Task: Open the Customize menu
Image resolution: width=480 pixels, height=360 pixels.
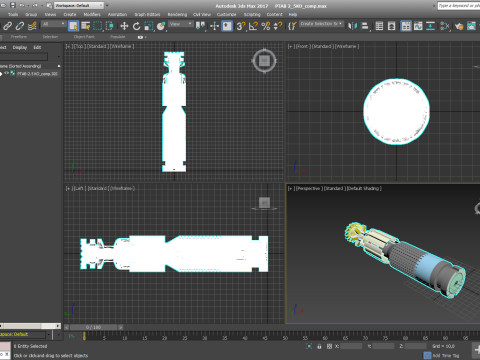Action: pyautogui.click(x=227, y=15)
